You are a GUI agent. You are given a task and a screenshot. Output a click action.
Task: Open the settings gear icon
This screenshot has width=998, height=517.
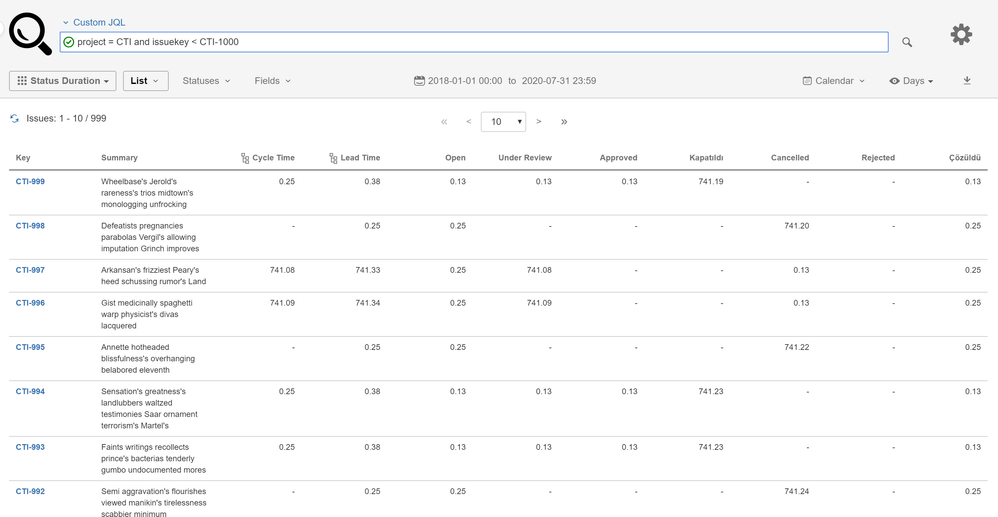pyautogui.click(x=961, y=34)
